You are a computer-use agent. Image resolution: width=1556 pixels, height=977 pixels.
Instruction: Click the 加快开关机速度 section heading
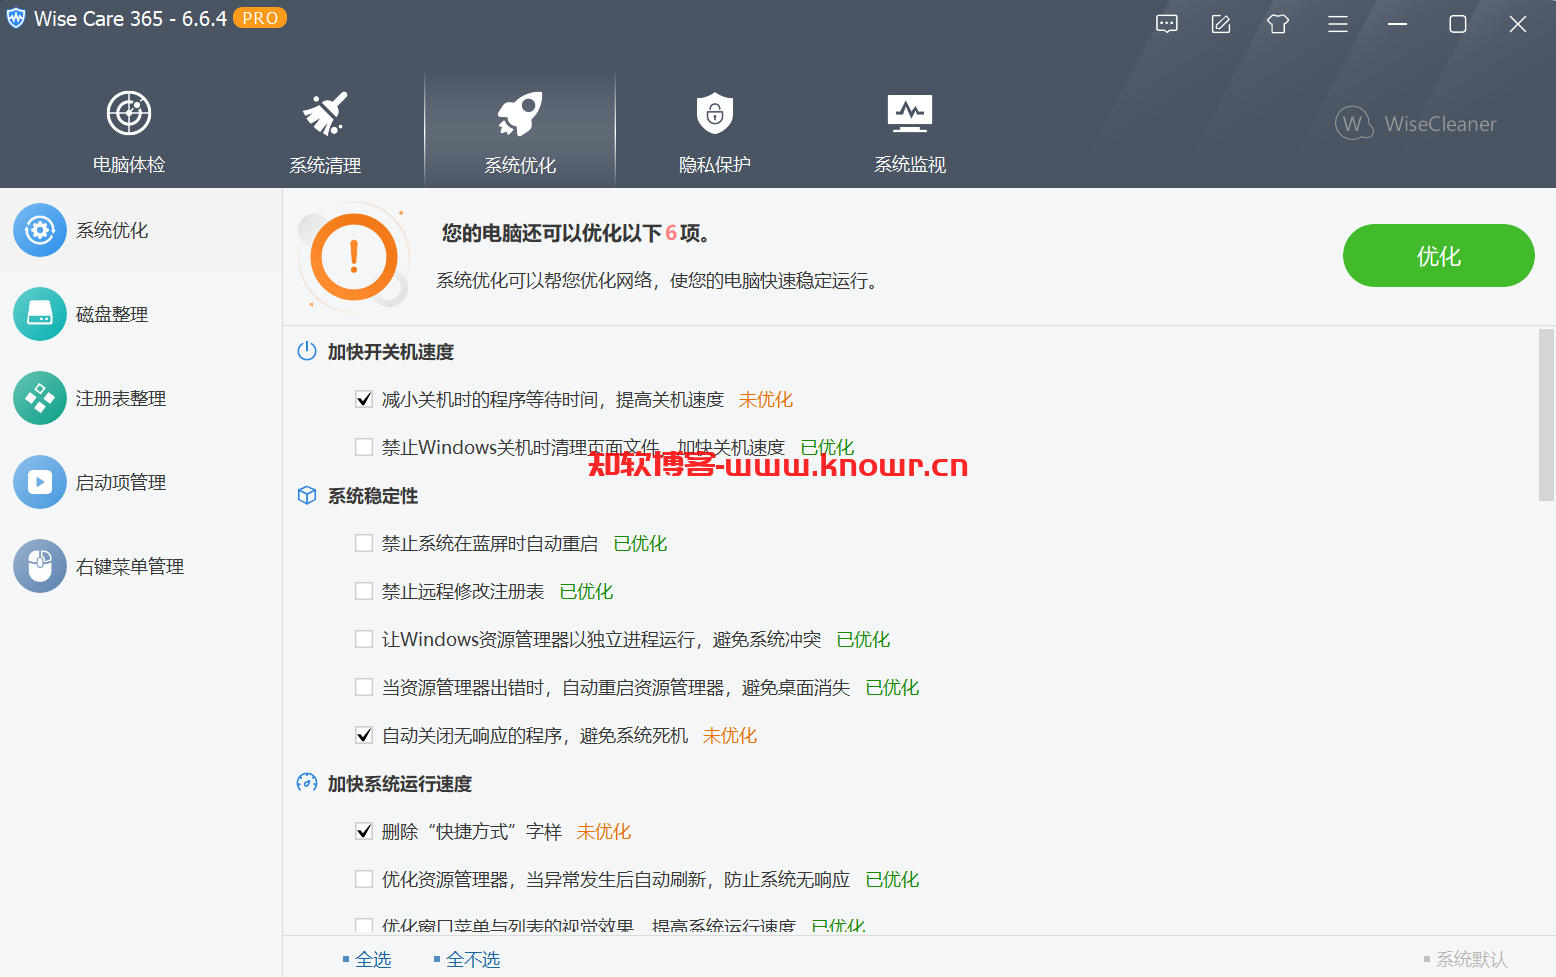click(x=391, y=352)
